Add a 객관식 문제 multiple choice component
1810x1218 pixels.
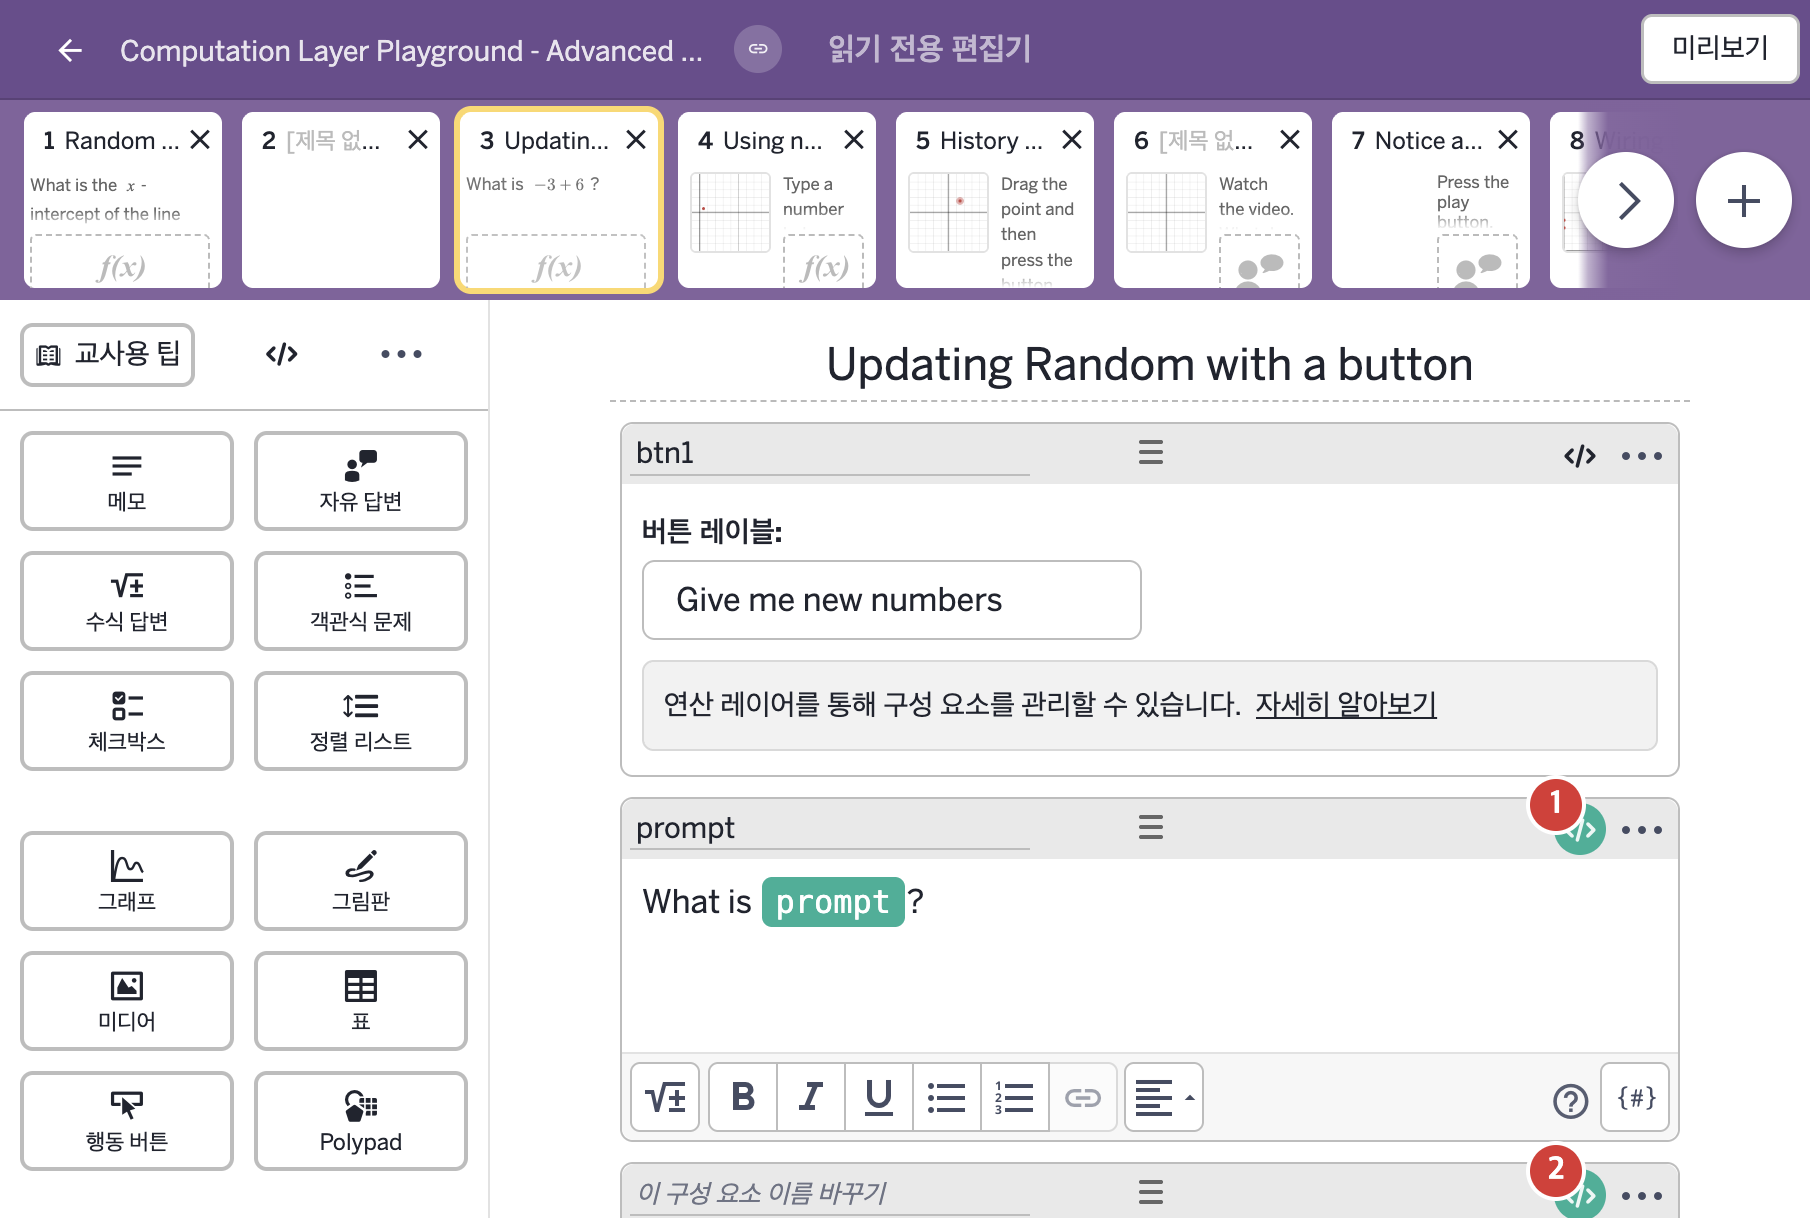361,601
